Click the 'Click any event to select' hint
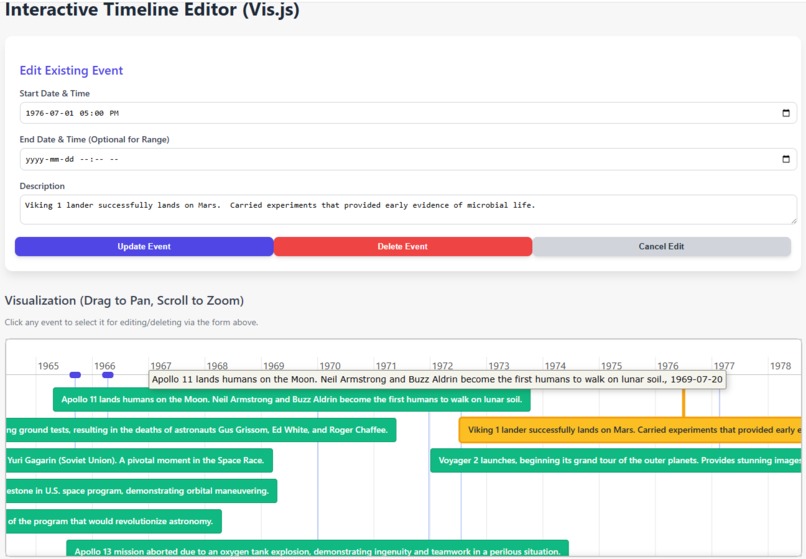This screenshot has height=559, width=806. click(131, 322)
